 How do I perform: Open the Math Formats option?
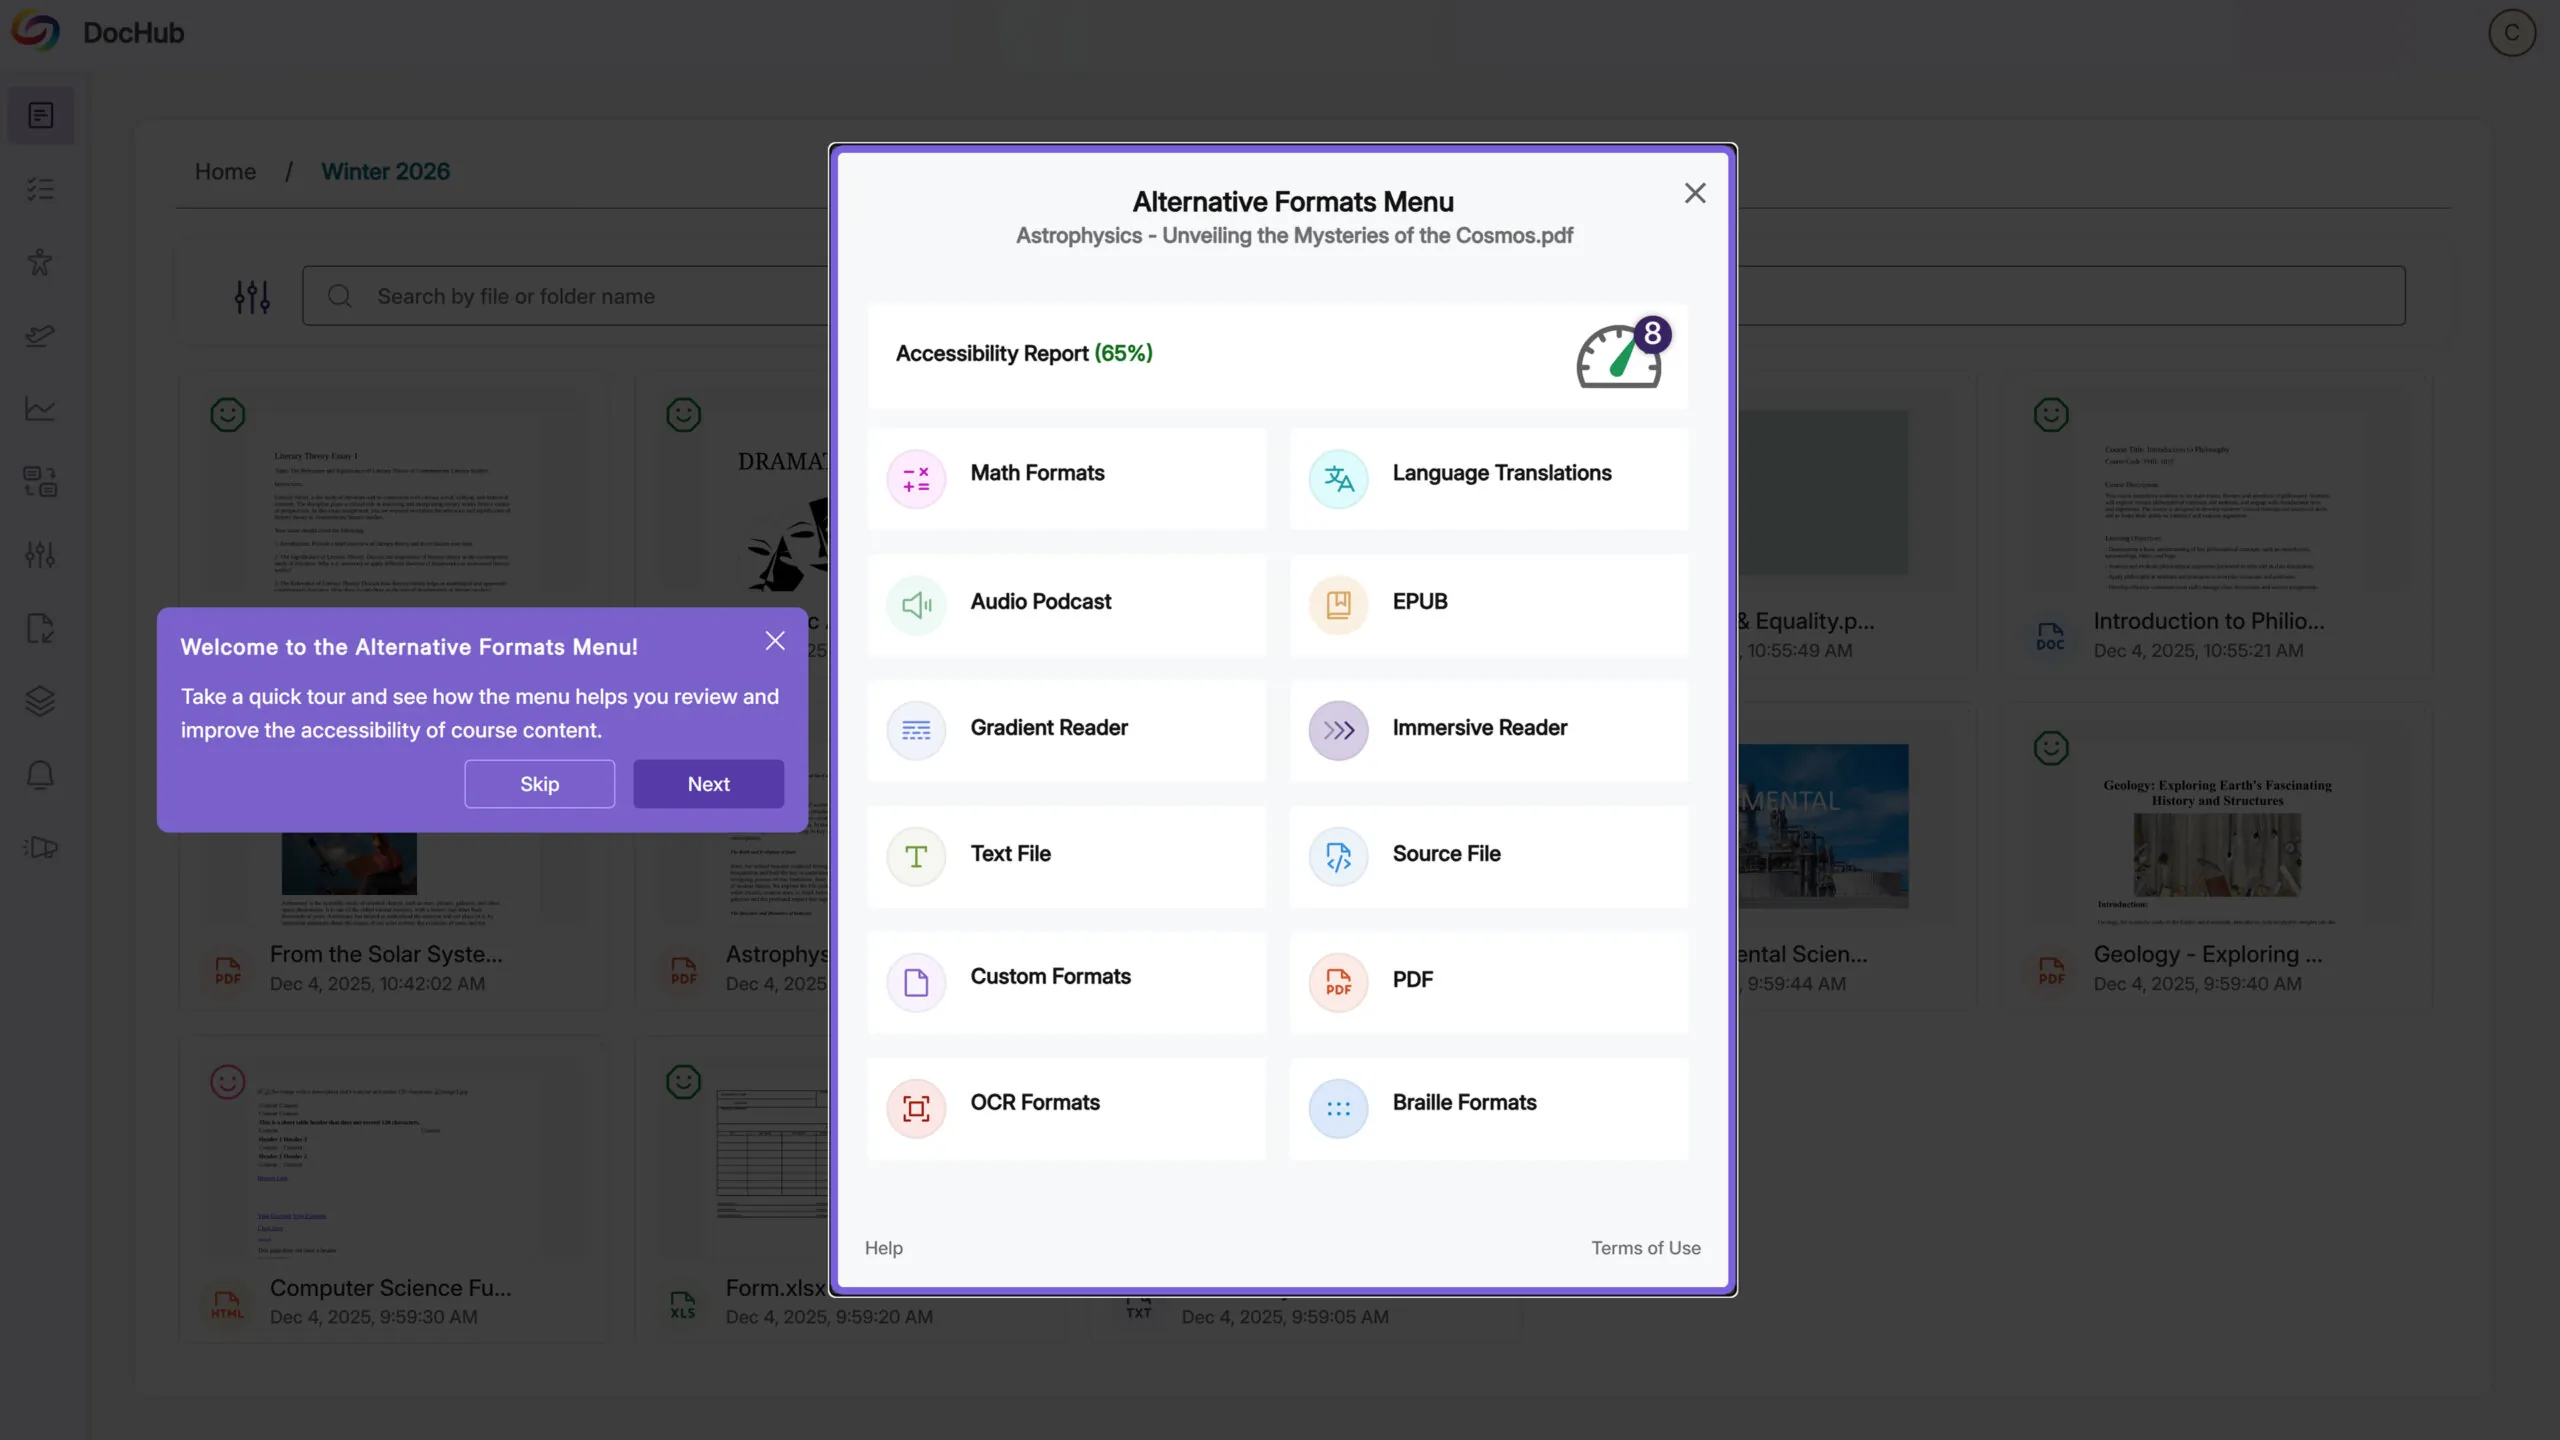click(x=1066, y=475)
